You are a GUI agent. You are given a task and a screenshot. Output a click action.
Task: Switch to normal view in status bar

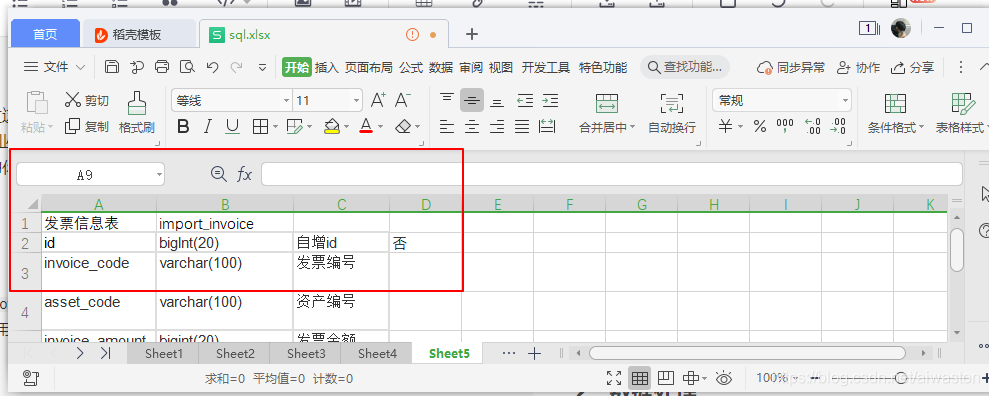(x=640, y=378)
